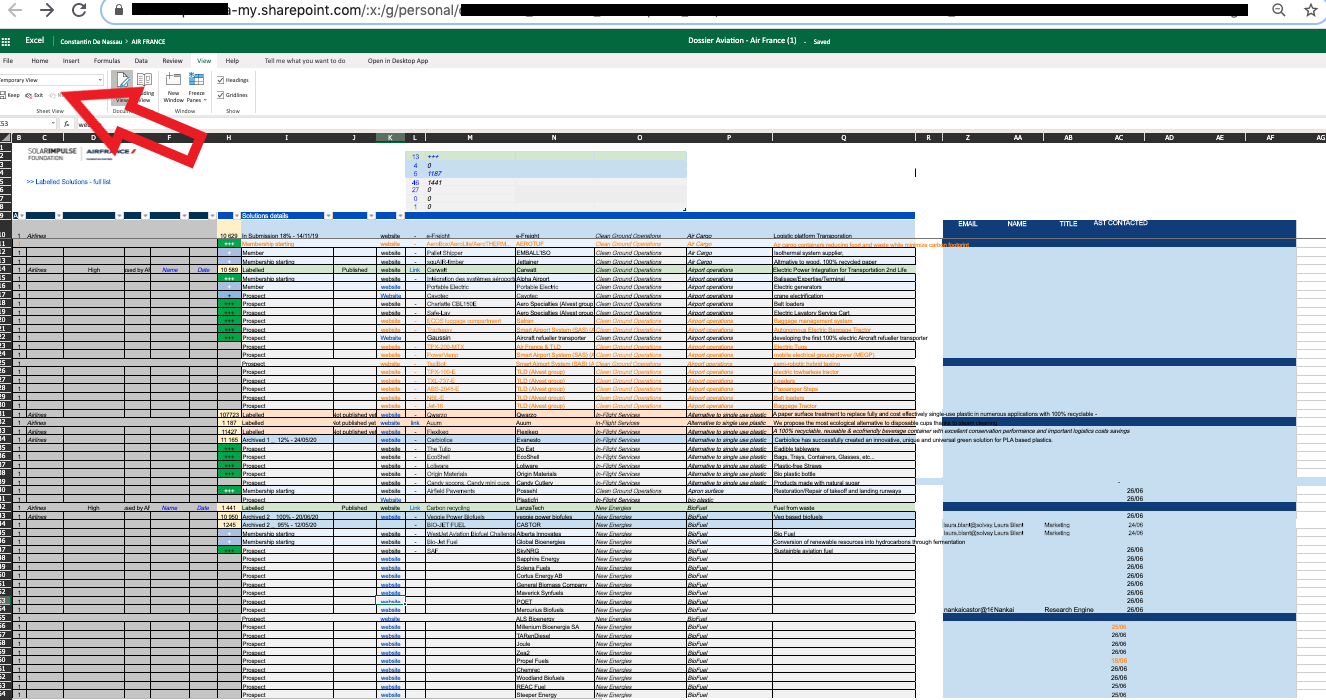Reload the browser page
This screenshot has height=700, width=1326.
(x=79, y=10)
